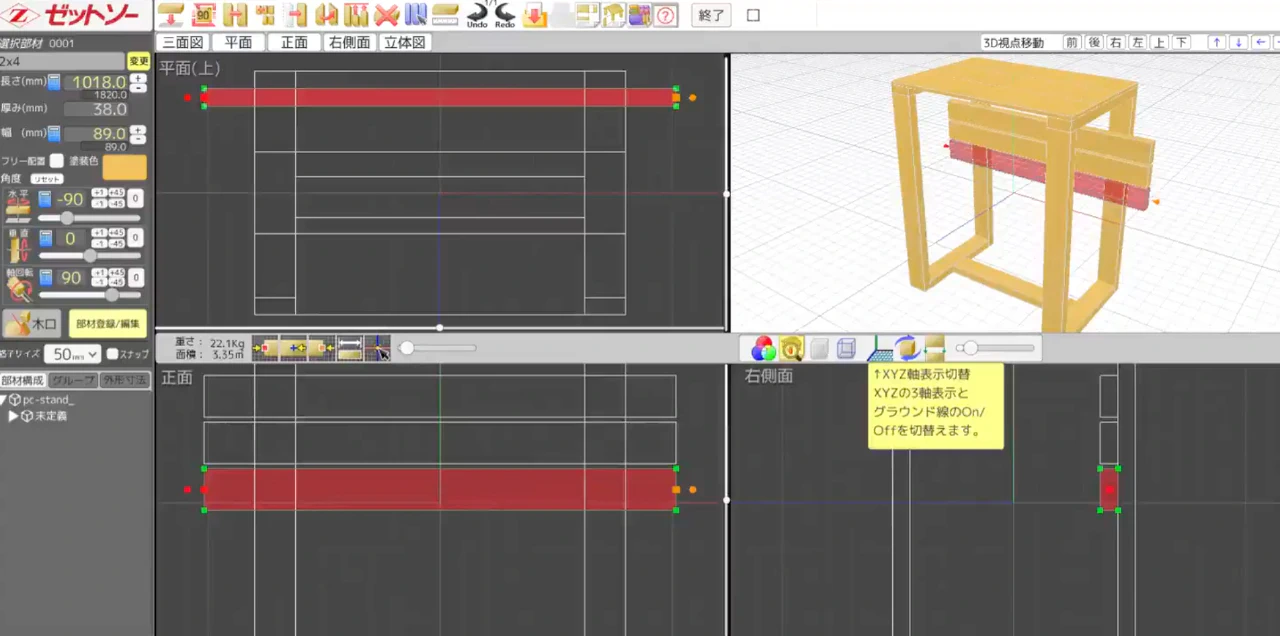Enable the スナップ snap checkbox
Screen dimensions: 1280x636
click(x=113, y=354)
